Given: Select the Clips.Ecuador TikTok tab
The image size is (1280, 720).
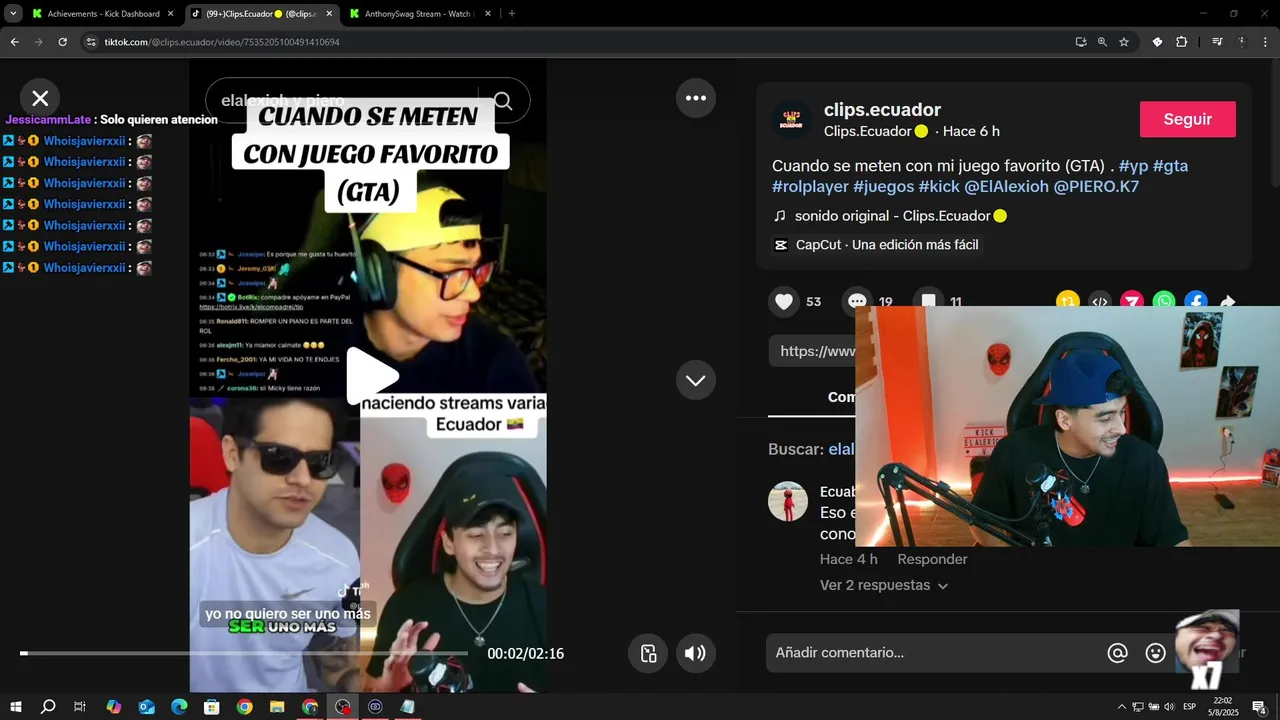Looking at the screenshot, I should coord(262,14).
